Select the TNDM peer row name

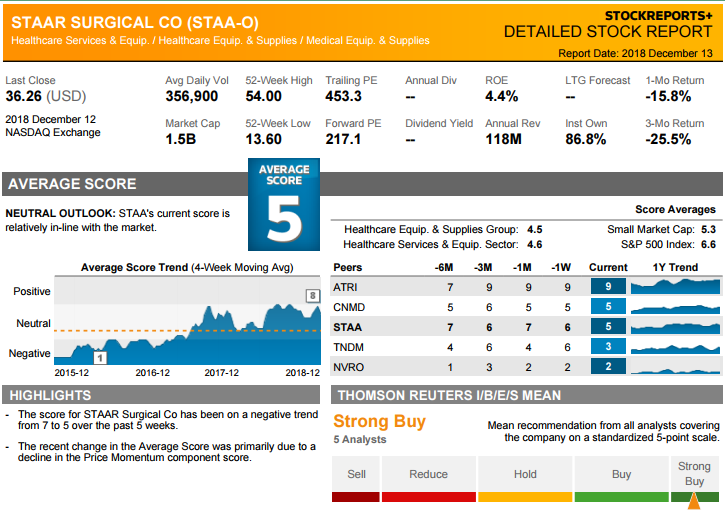[x=348, y=347]
